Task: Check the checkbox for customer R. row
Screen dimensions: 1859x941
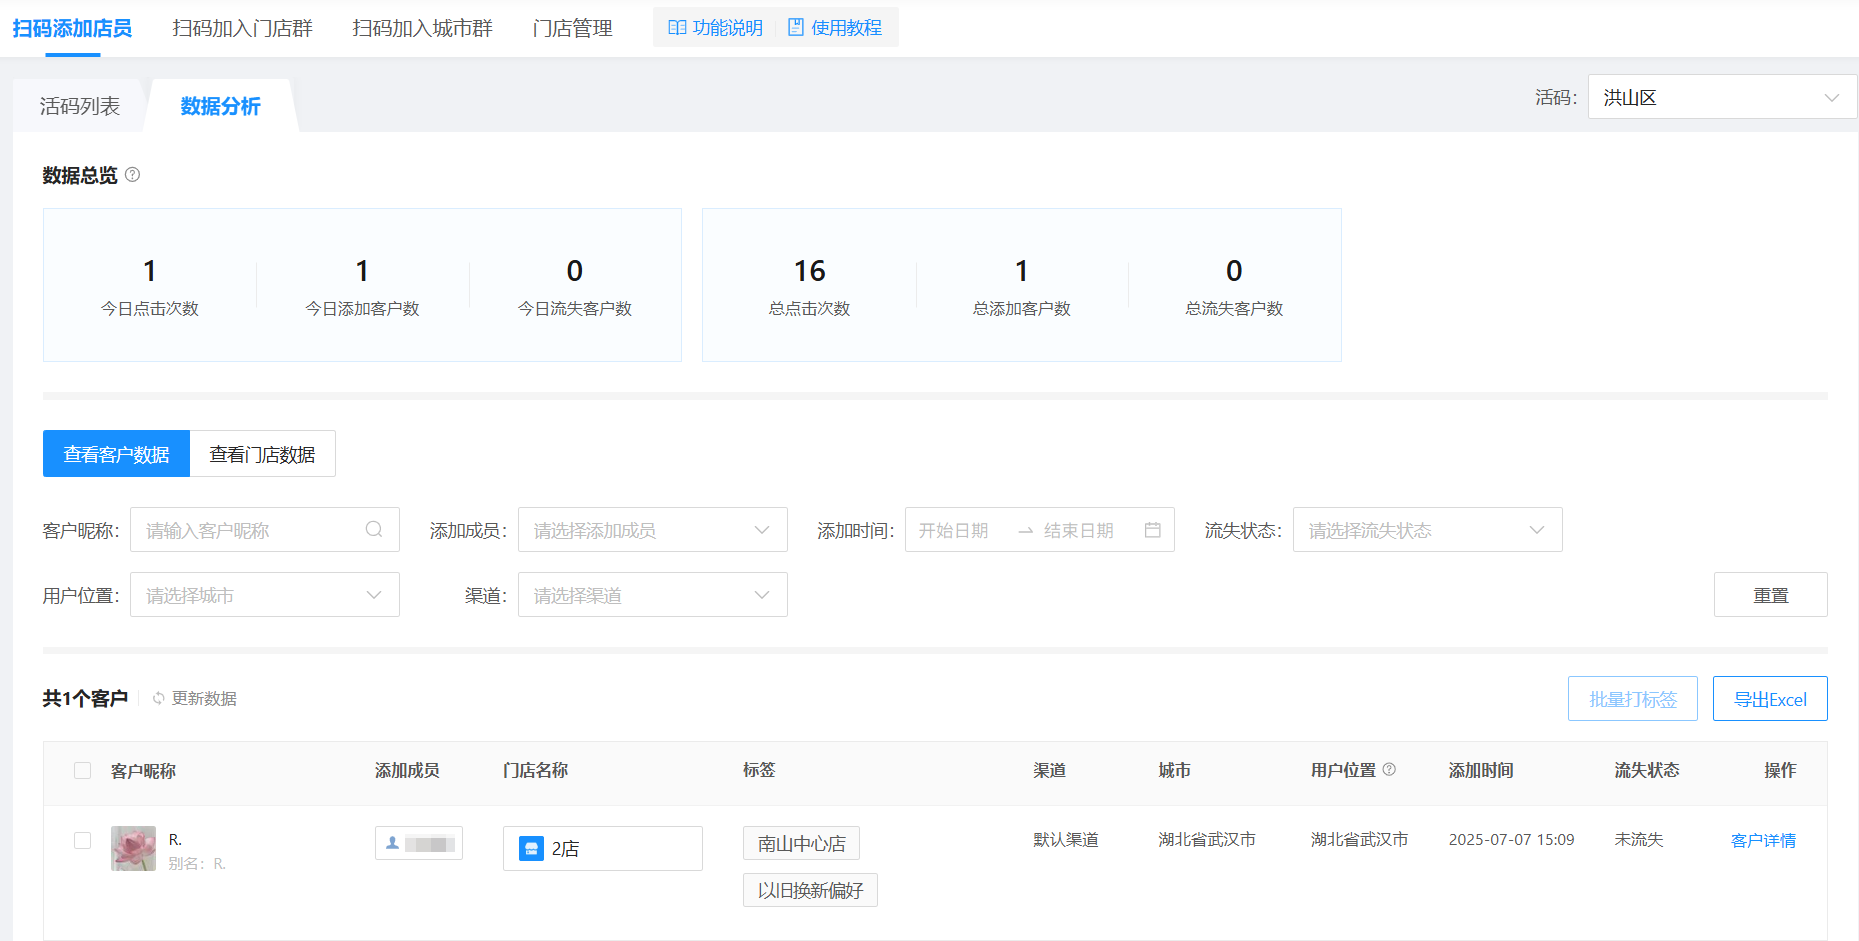Action: coord(83,841)
